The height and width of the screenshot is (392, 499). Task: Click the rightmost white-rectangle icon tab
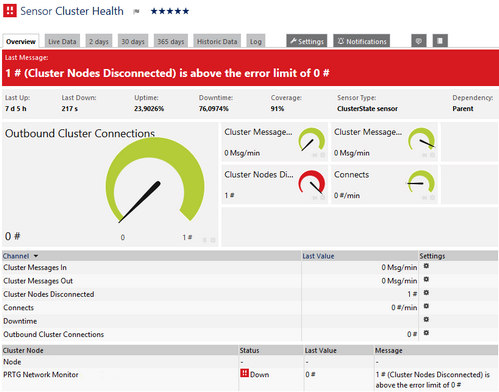point(440,41)
